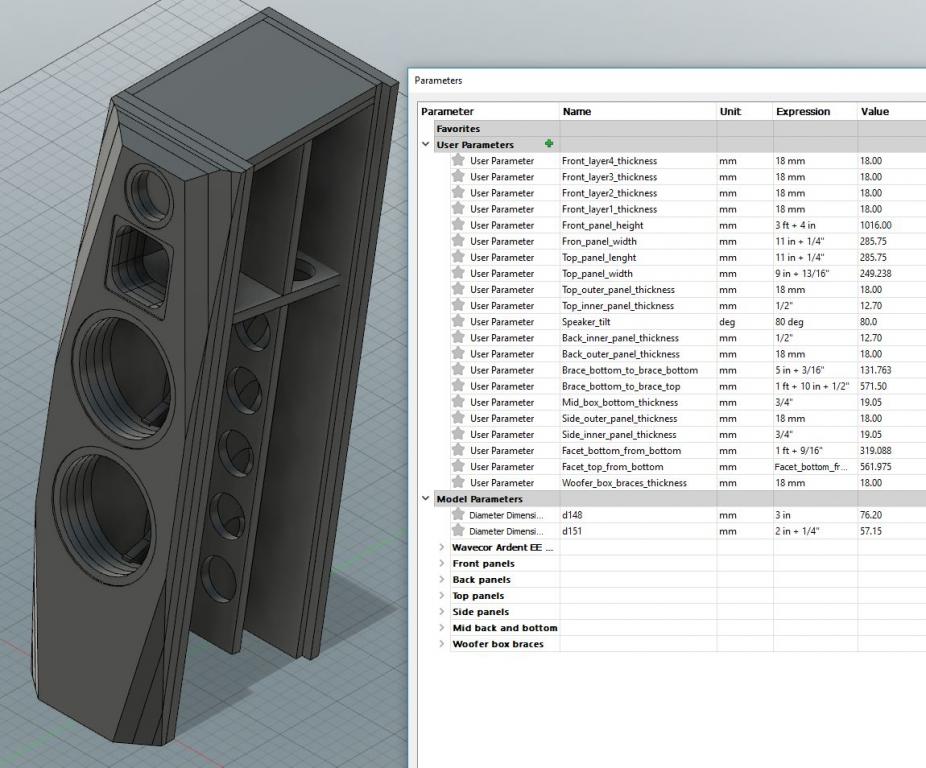Favorite the Top_inner_panel_thickness parameter star
Viewport: 926px width, 768px height.
click(458, 304)
